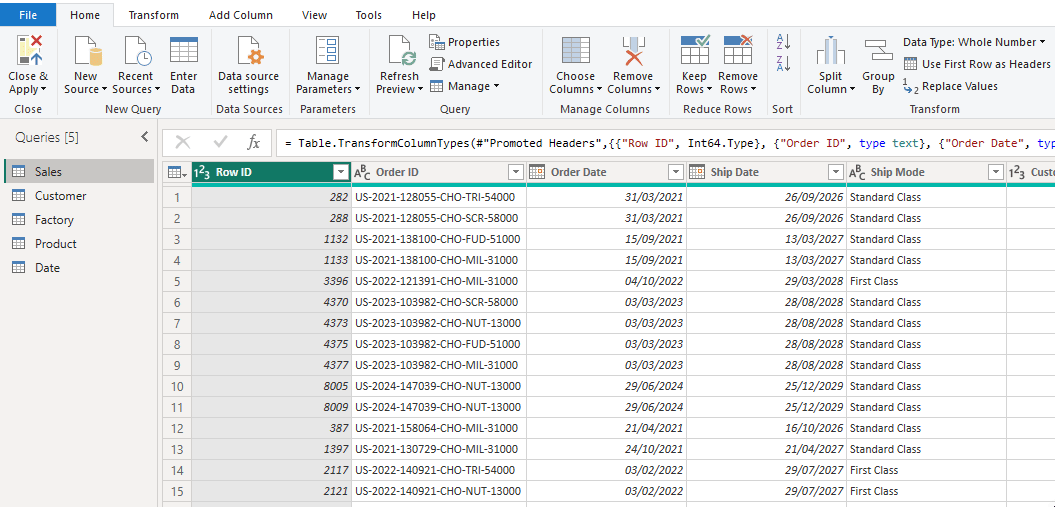Open the Recent Sources icon
The image size is (1055, 507).
pyautogui.click(x=137, y=51)
